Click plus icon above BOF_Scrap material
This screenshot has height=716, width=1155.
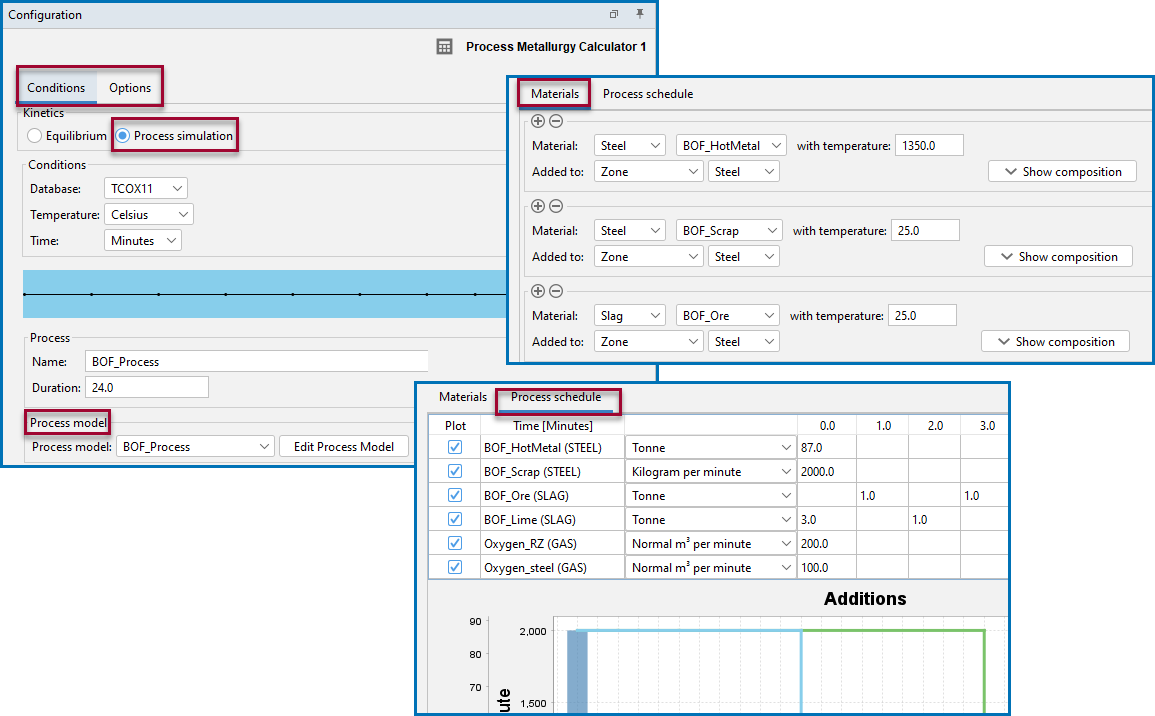pos(538,206)
